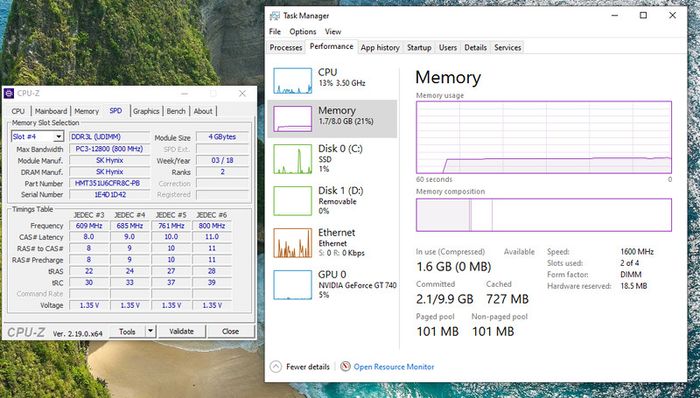
Task: Click the 4 GBytes module size value
Action: tap(222, 137)
